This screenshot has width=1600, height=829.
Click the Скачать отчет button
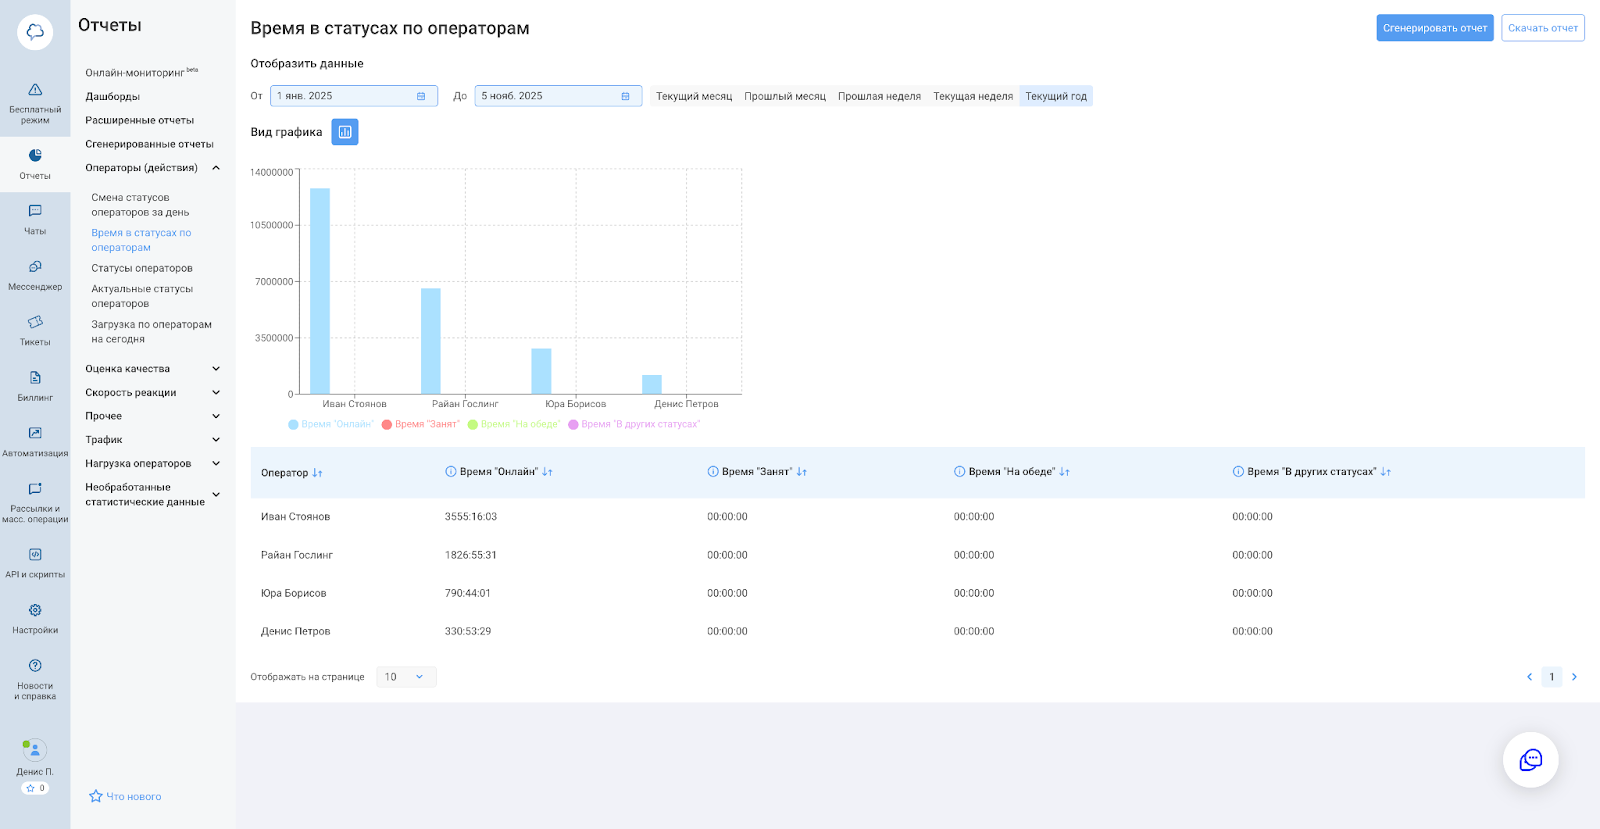click(x=1542, y=28)
